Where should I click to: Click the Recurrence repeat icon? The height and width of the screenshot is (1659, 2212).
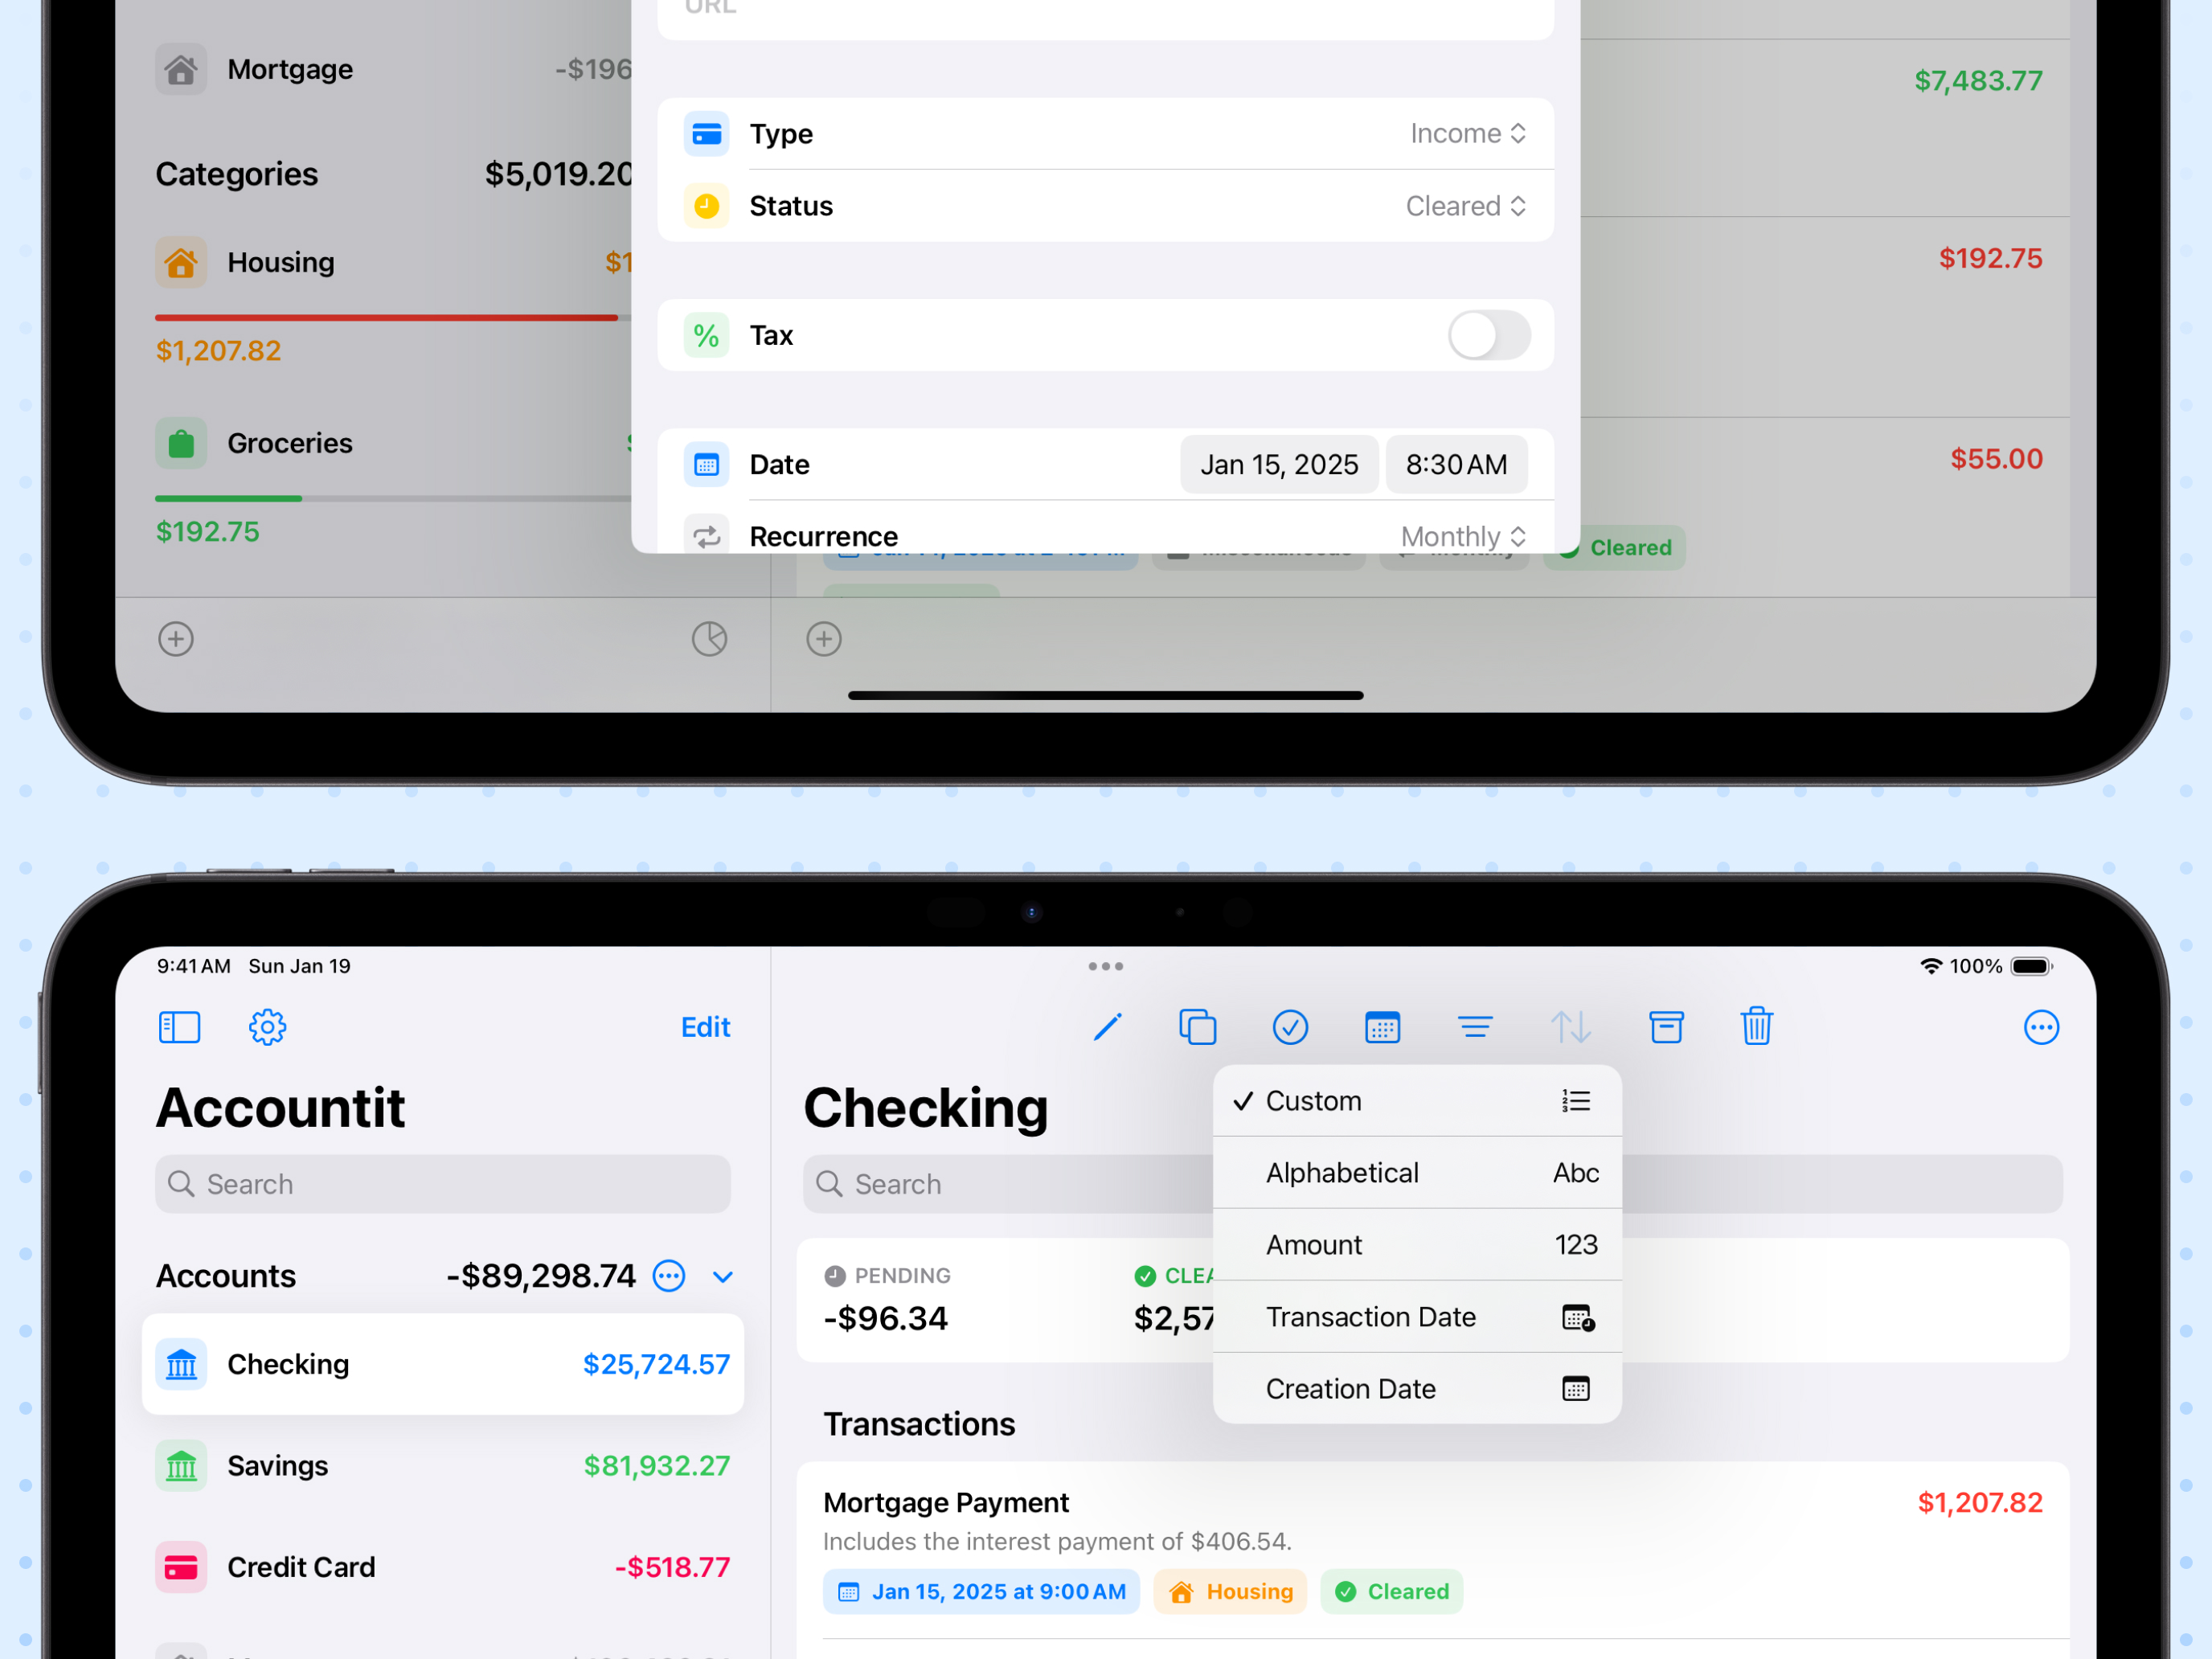click(x=707, y=536)
